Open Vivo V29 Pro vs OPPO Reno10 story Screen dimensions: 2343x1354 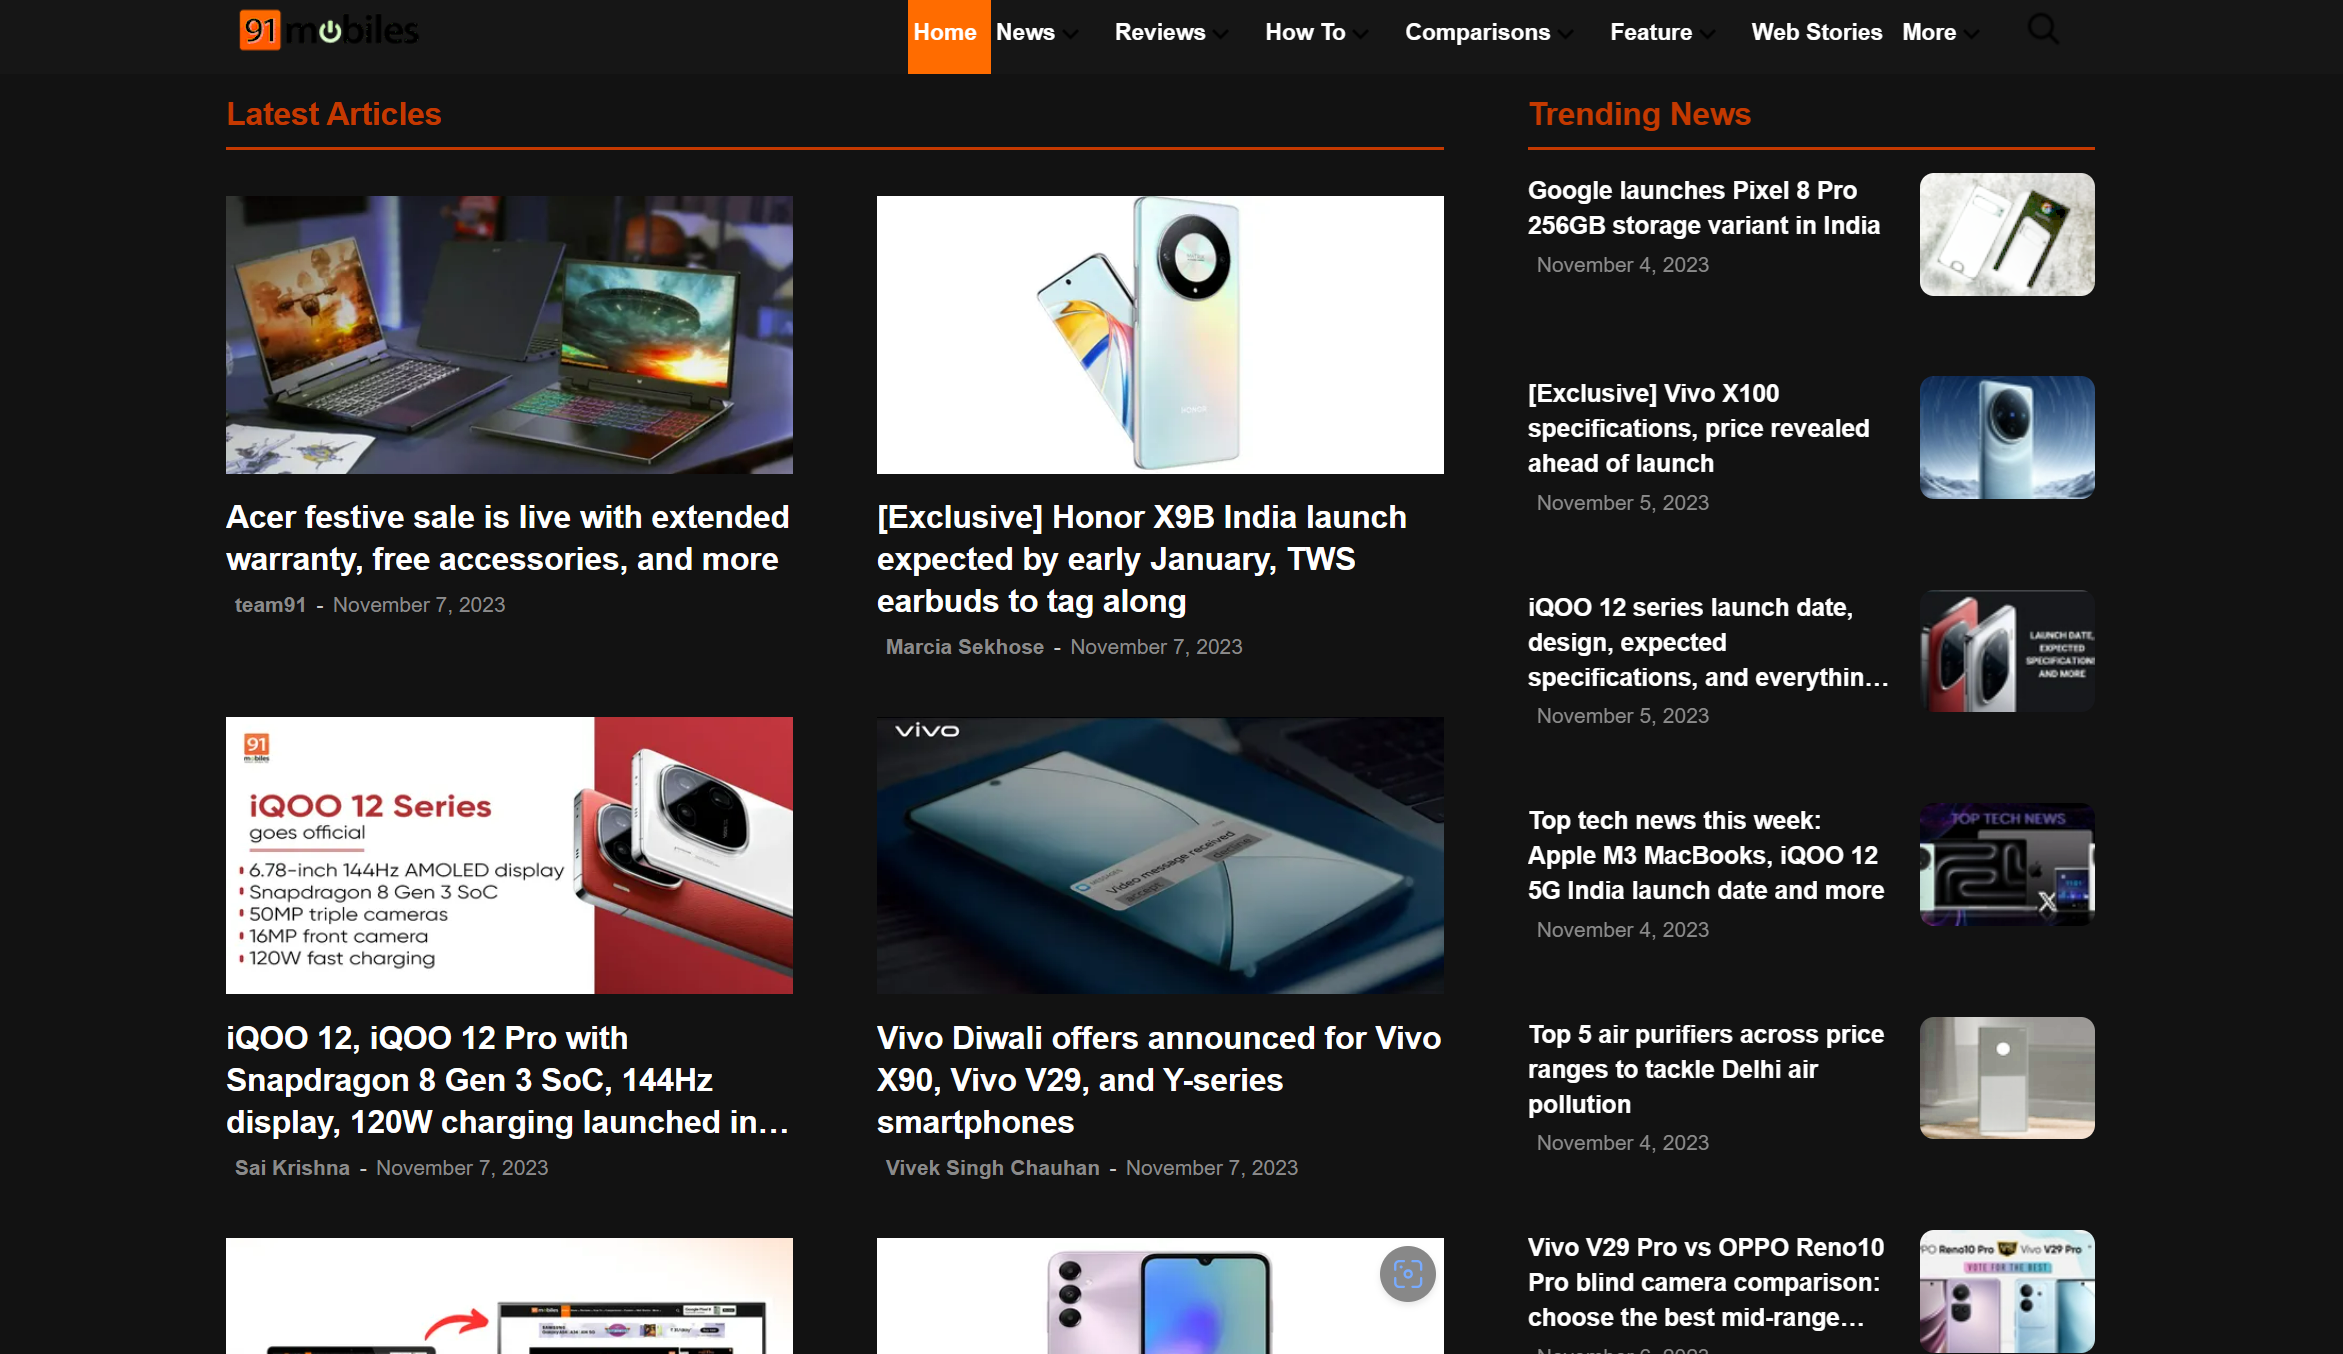tap(1706, 1282)
